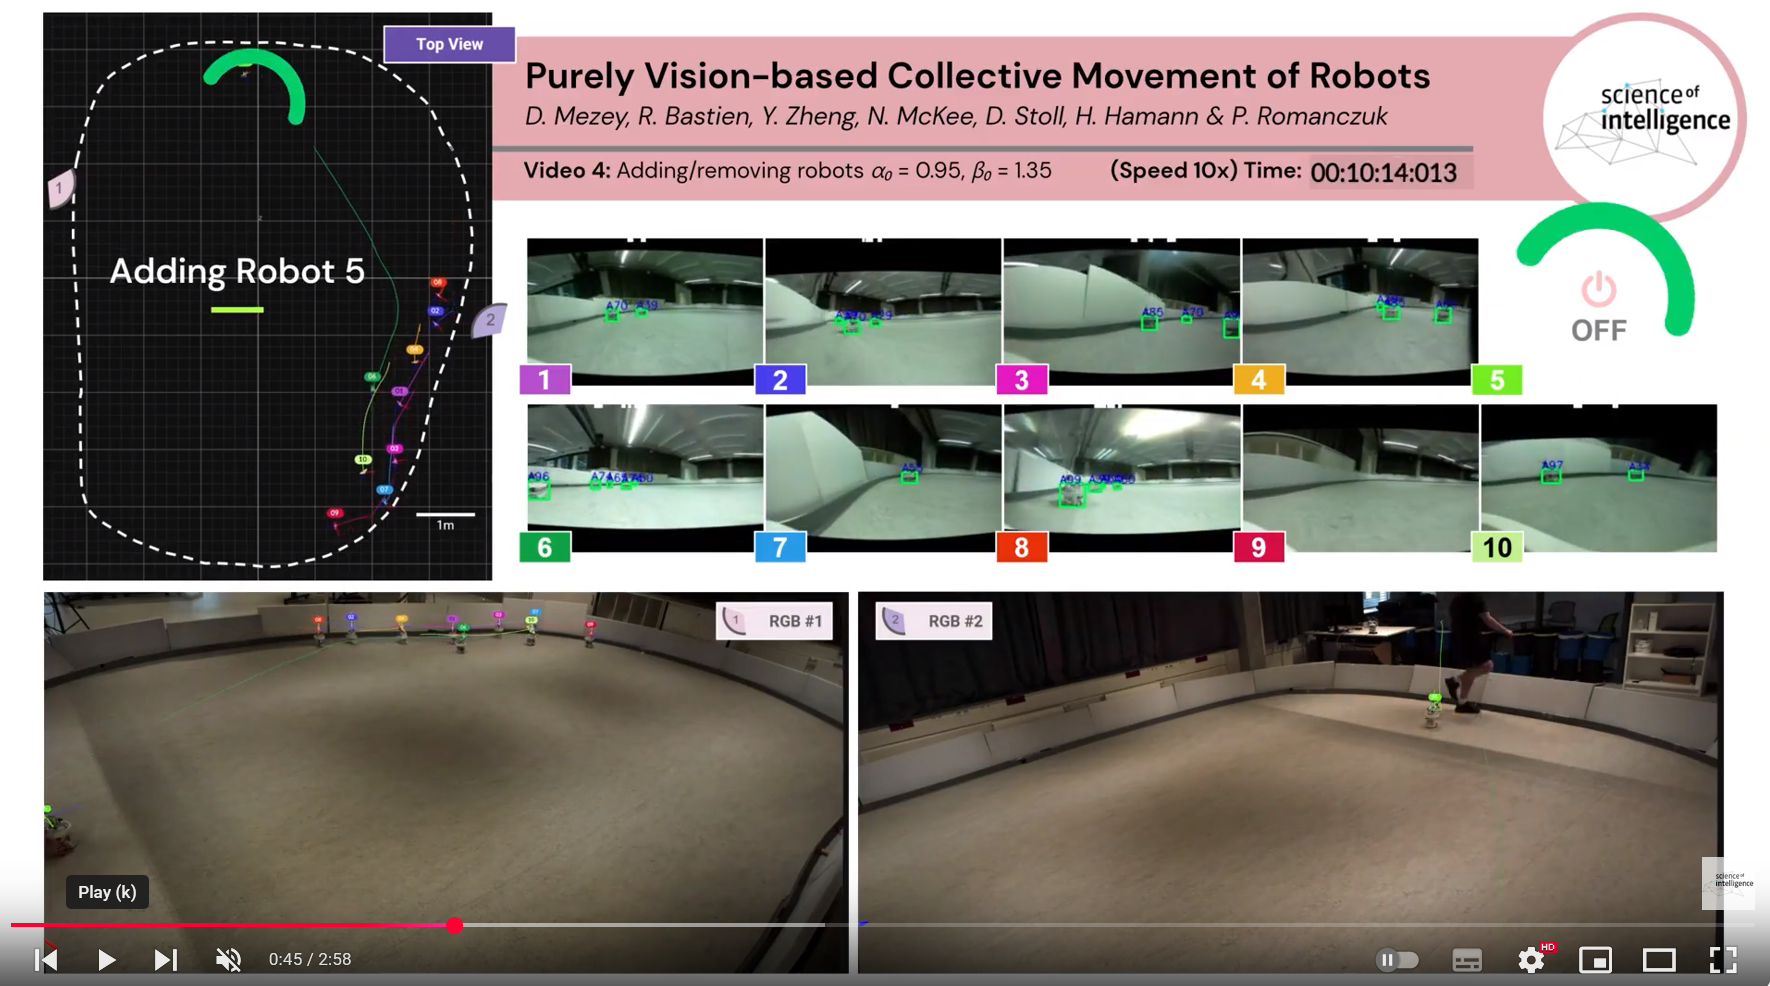
Task: Click the author list line
Action: tap(955, 117)
